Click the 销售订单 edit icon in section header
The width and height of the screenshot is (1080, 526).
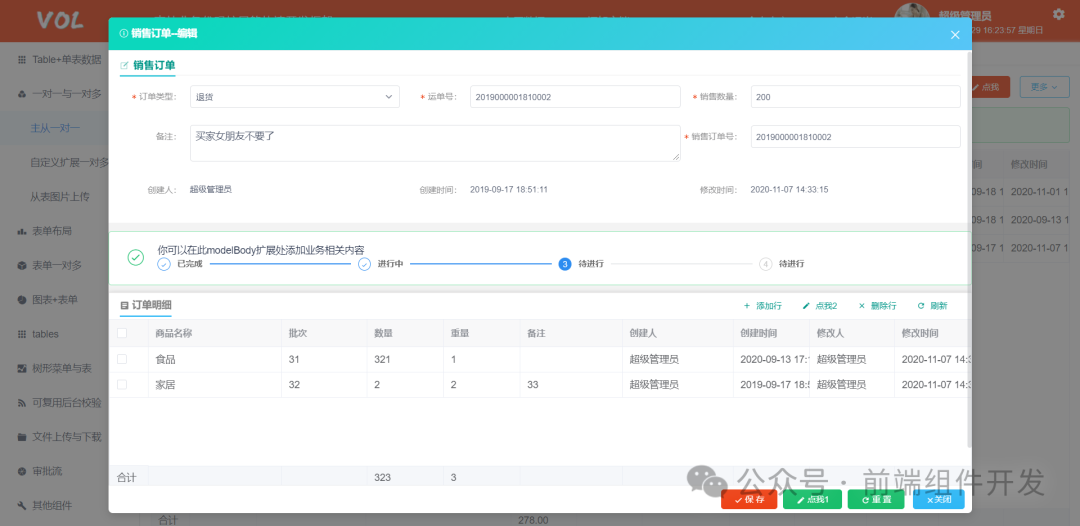(x=125, y=66)
